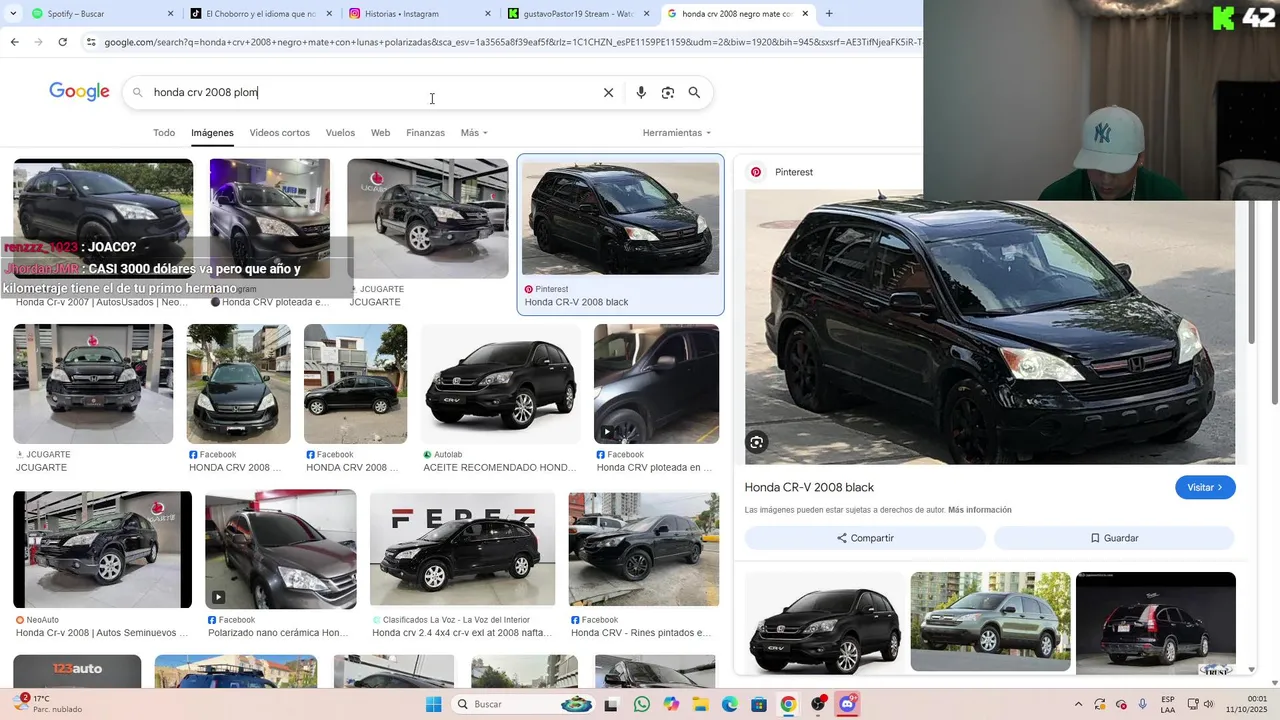Click the Compartir button
This screenshot has height=720, width=1280.
[865, 538]
